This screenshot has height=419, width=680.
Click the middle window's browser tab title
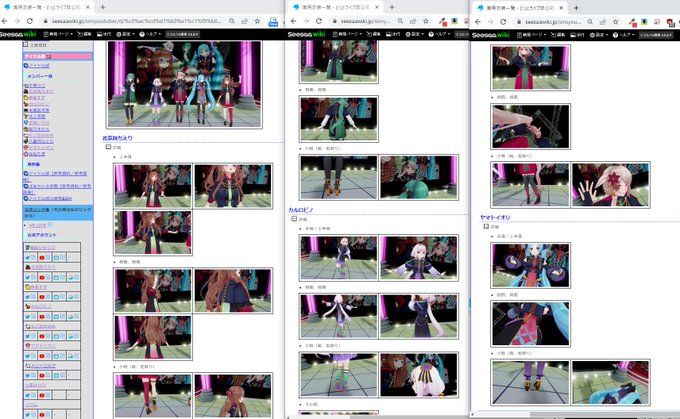[x=336, y=7]
